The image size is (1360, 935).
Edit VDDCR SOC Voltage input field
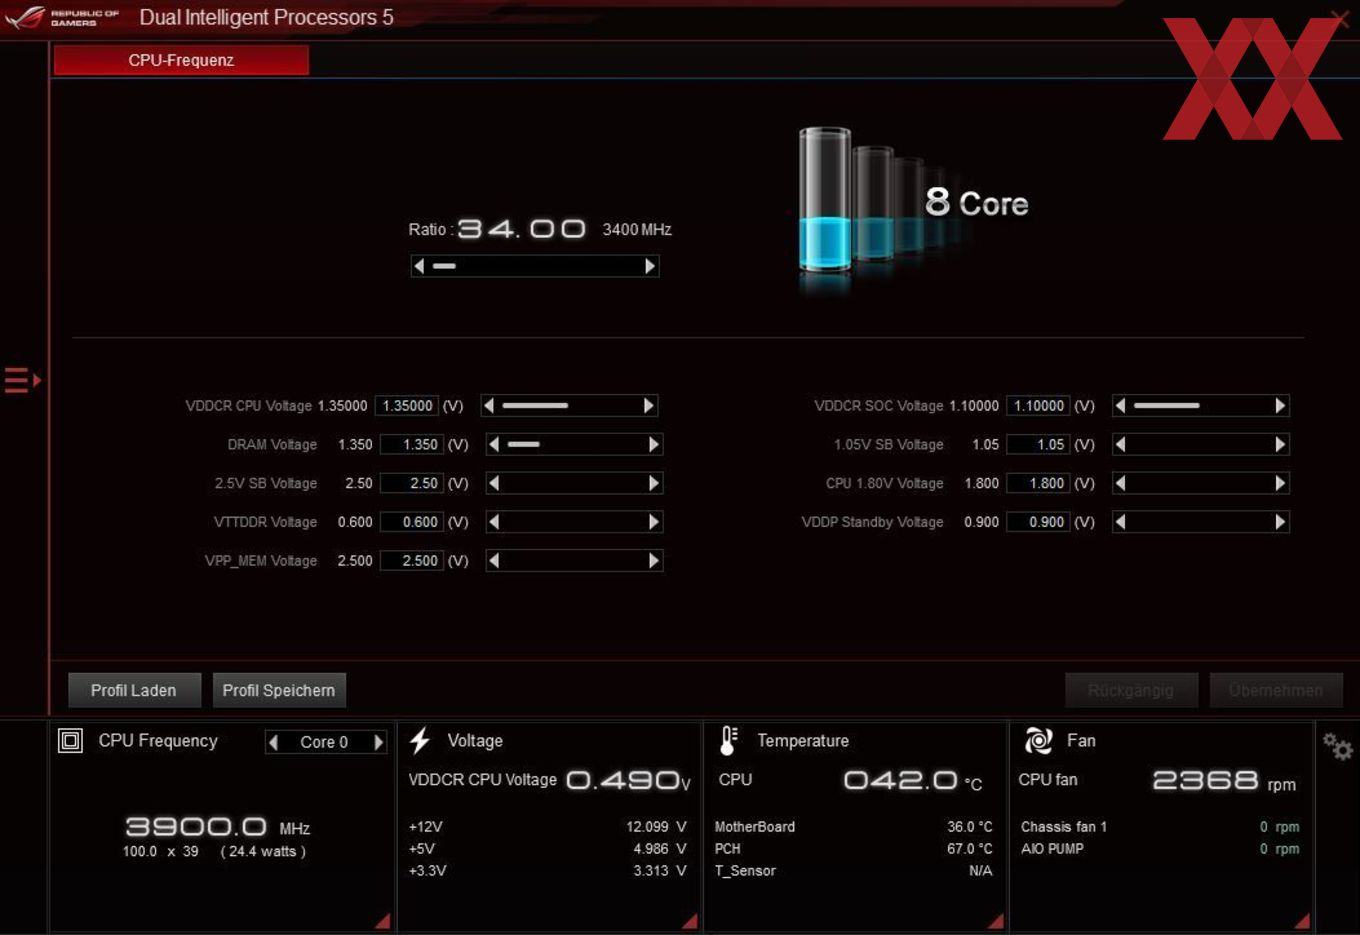[1038, 406]
